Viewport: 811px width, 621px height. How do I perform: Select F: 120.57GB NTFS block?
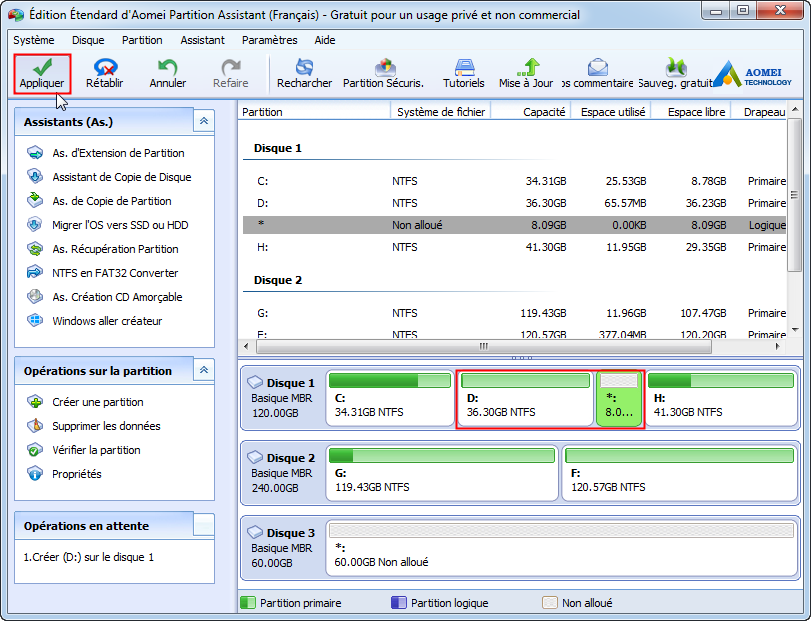coord(679,473)
